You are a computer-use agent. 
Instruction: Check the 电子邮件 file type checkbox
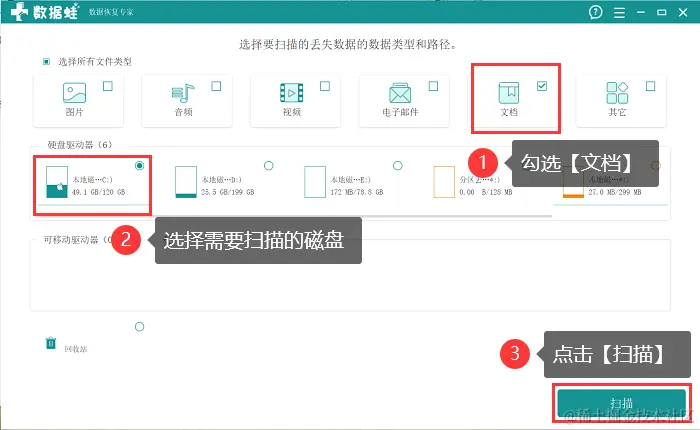tap(433, 86)
